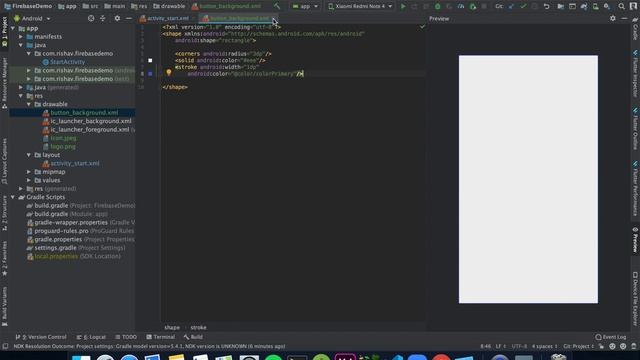Click the UTF-8 encoding status item
The image size is (640, 360).
coord(519,346)
